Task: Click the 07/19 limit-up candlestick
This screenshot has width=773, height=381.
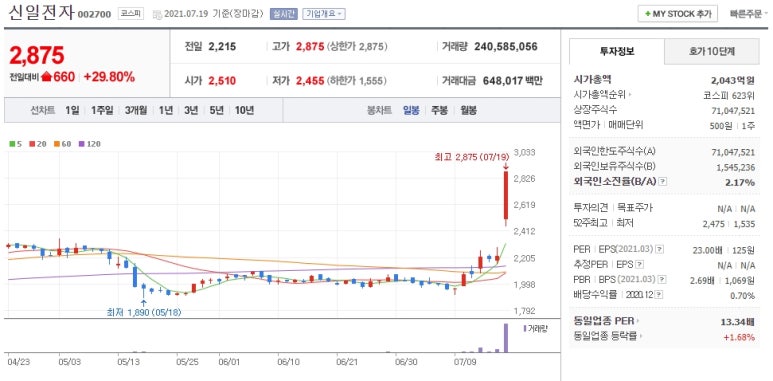Action: (x=506, y=196)
